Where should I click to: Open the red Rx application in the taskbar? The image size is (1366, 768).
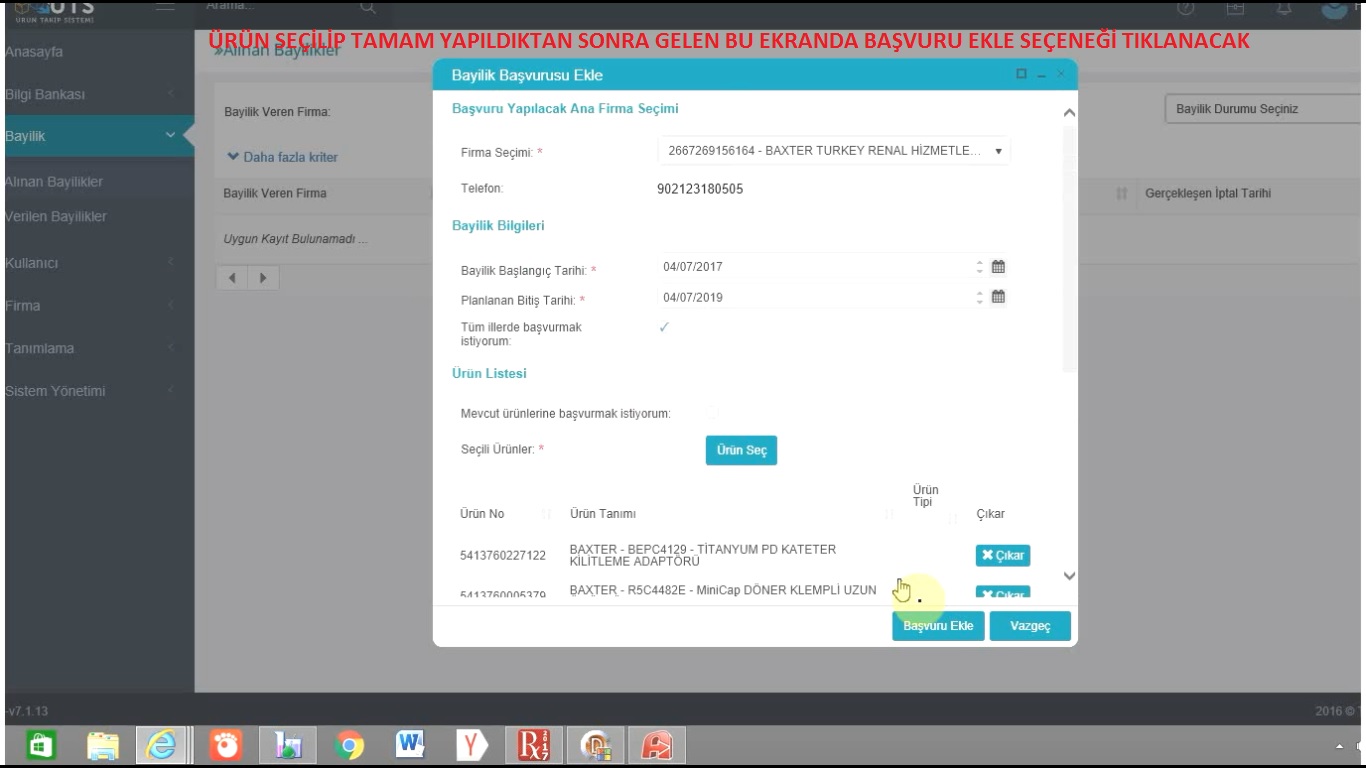point(534,746)
